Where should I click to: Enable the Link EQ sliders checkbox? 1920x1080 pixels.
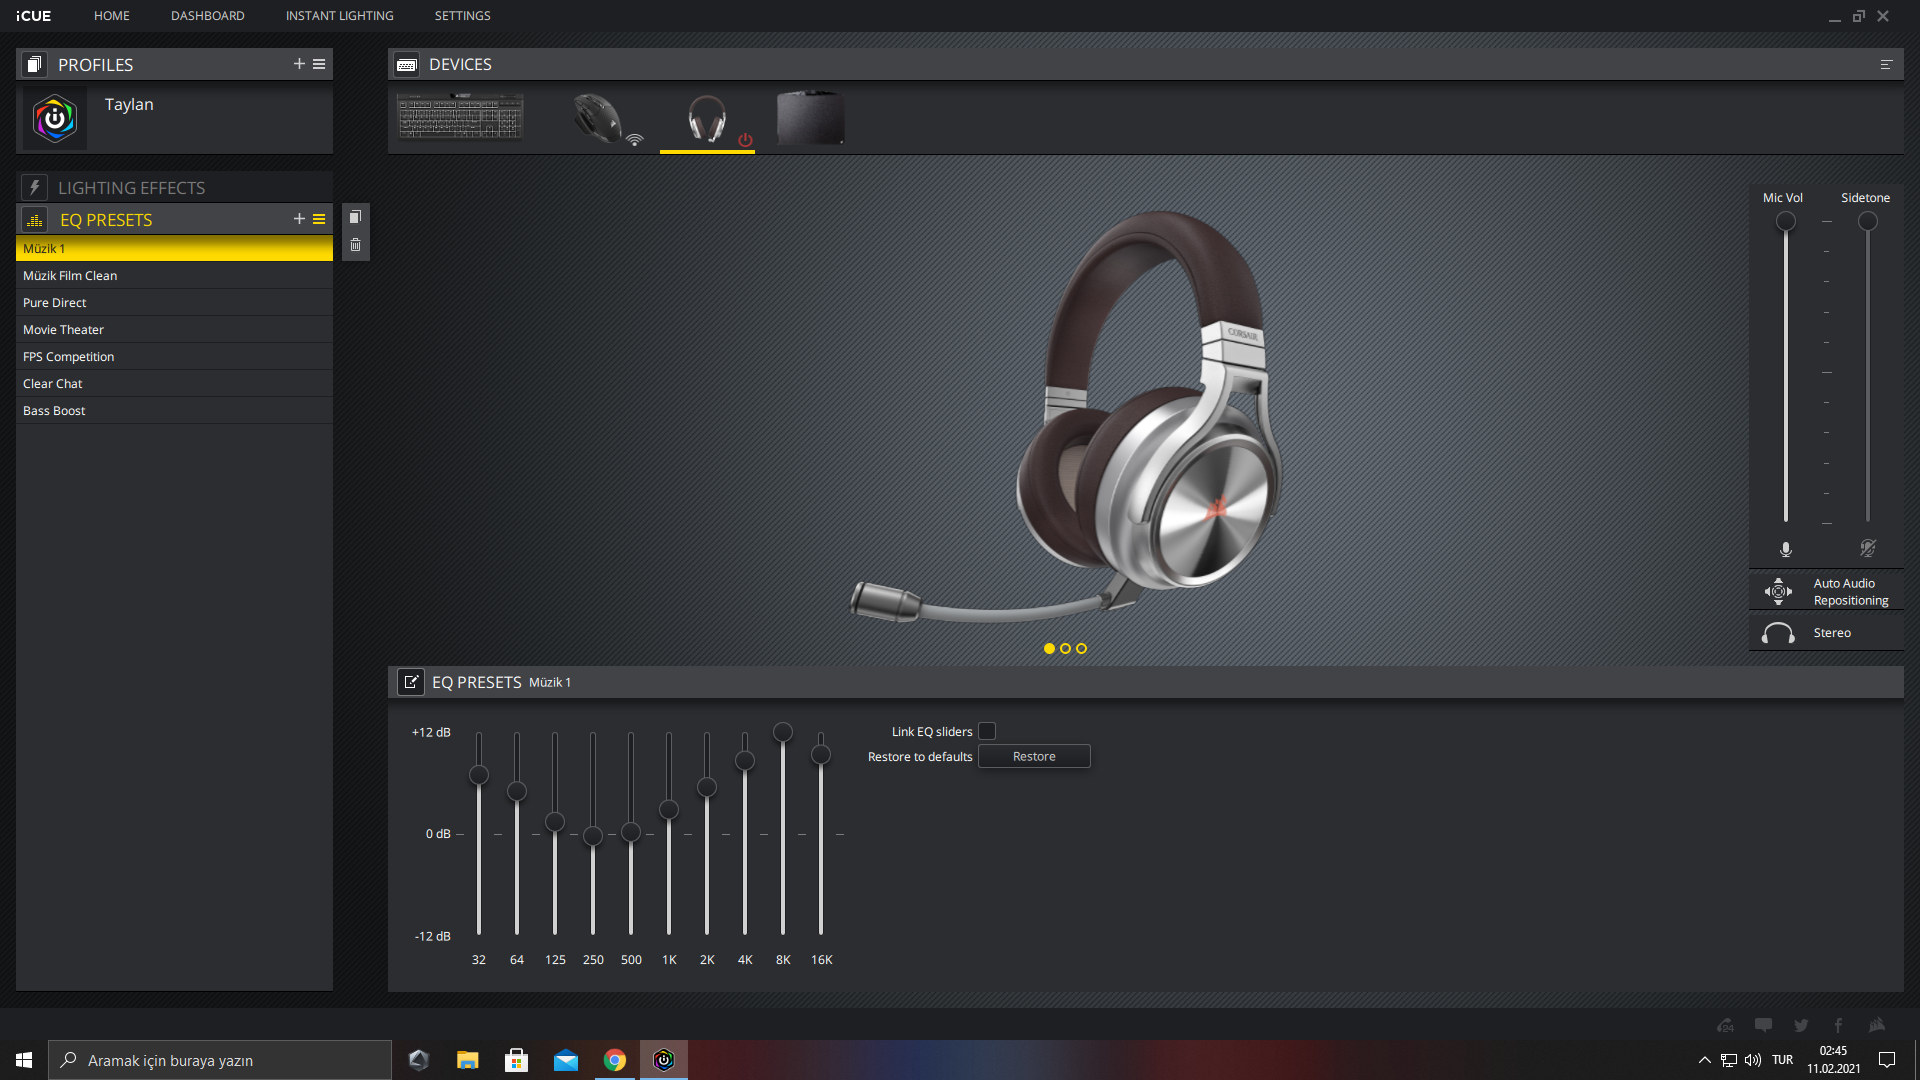click(x=987, y=731)
